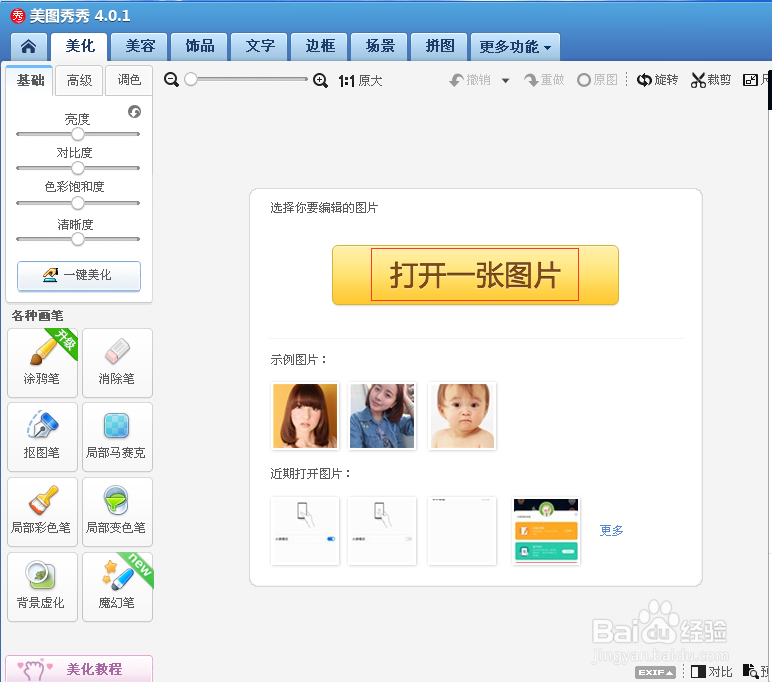
Task: Open the blank white recent image
Action: coord(462,531)
